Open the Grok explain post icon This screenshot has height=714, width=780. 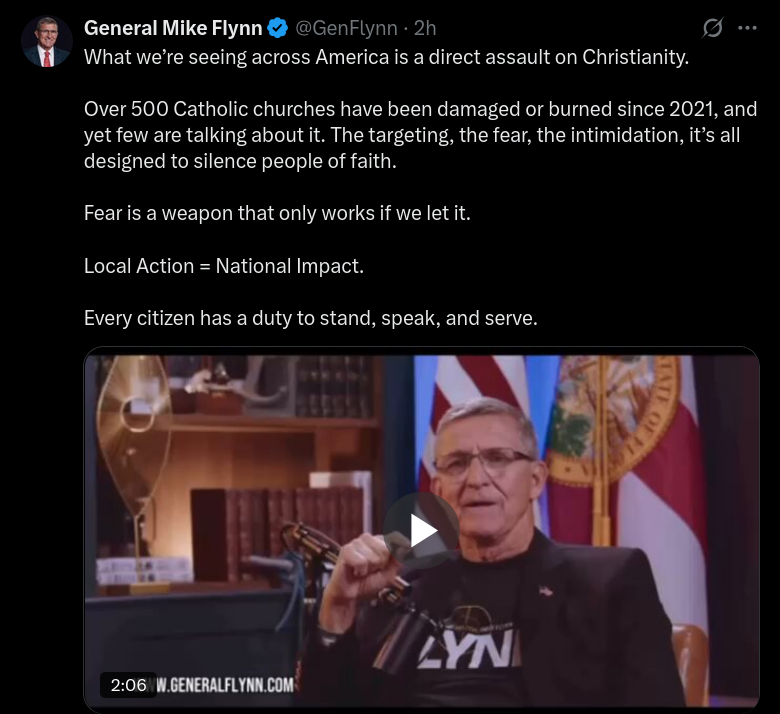[x=712, y=28]
